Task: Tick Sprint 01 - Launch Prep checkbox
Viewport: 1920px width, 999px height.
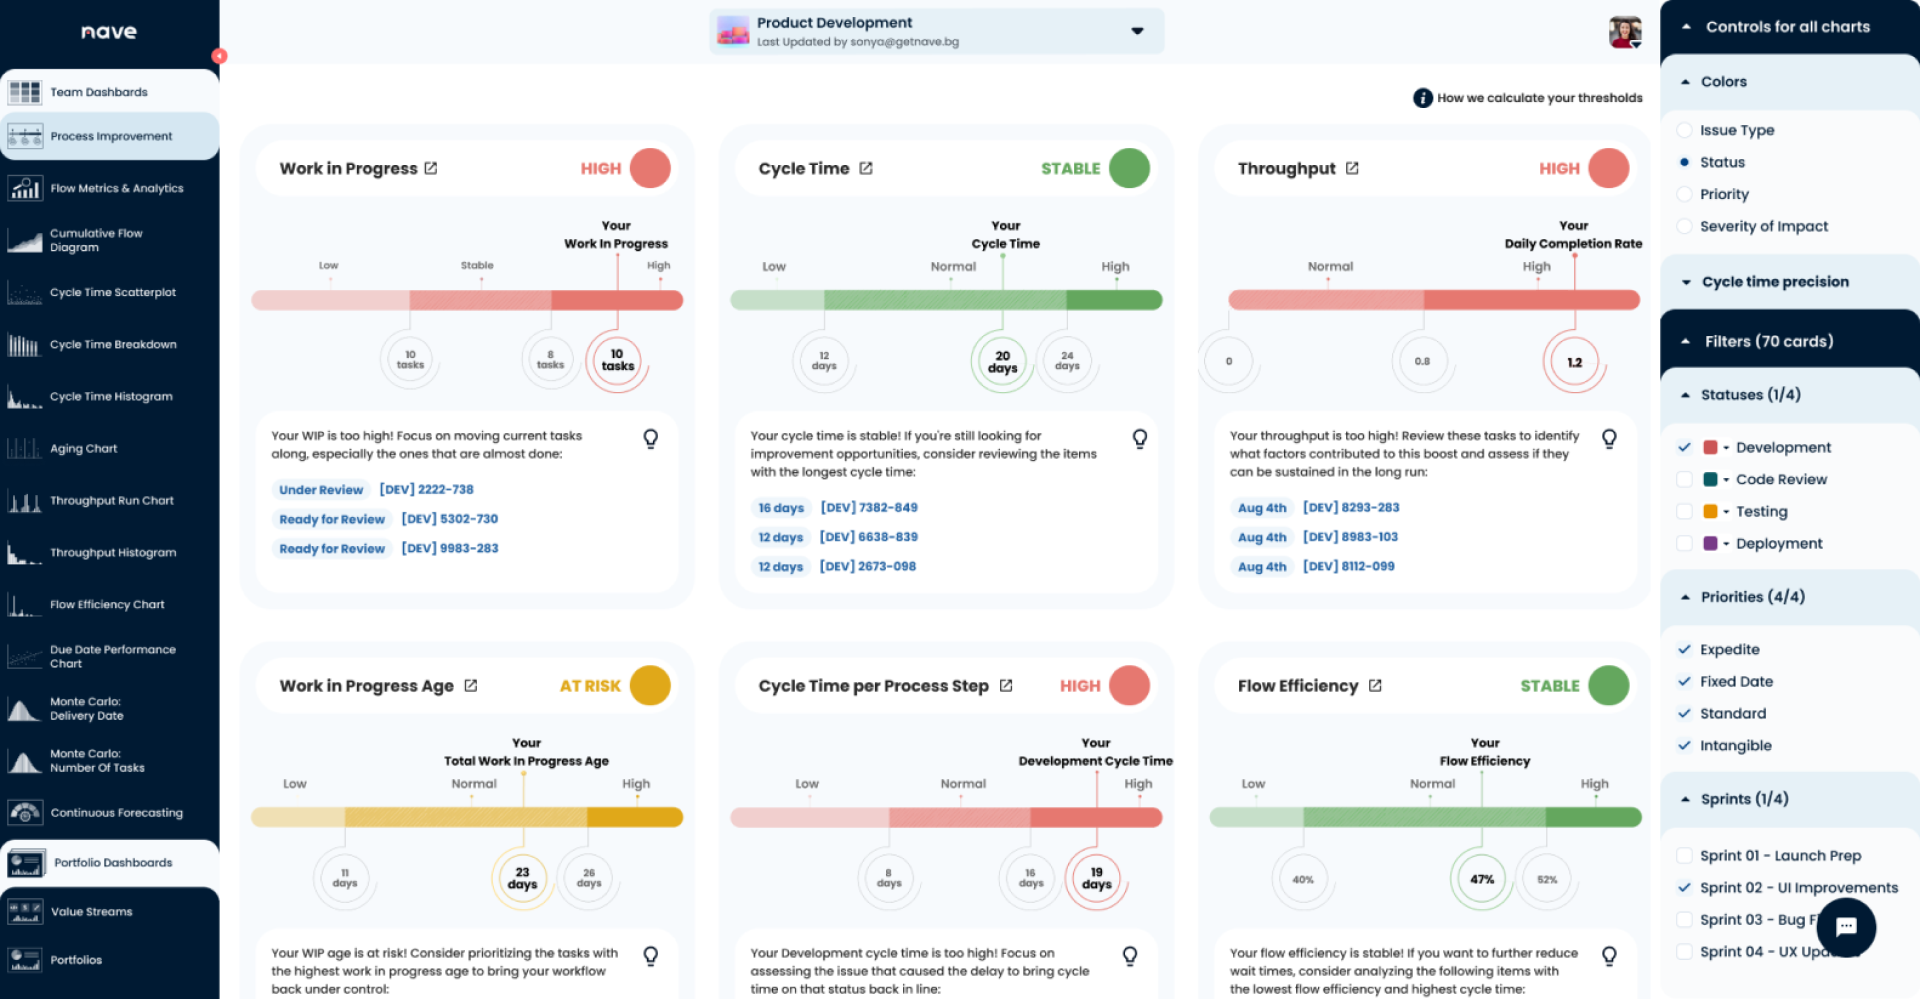Action: [x=1685, y=856]
